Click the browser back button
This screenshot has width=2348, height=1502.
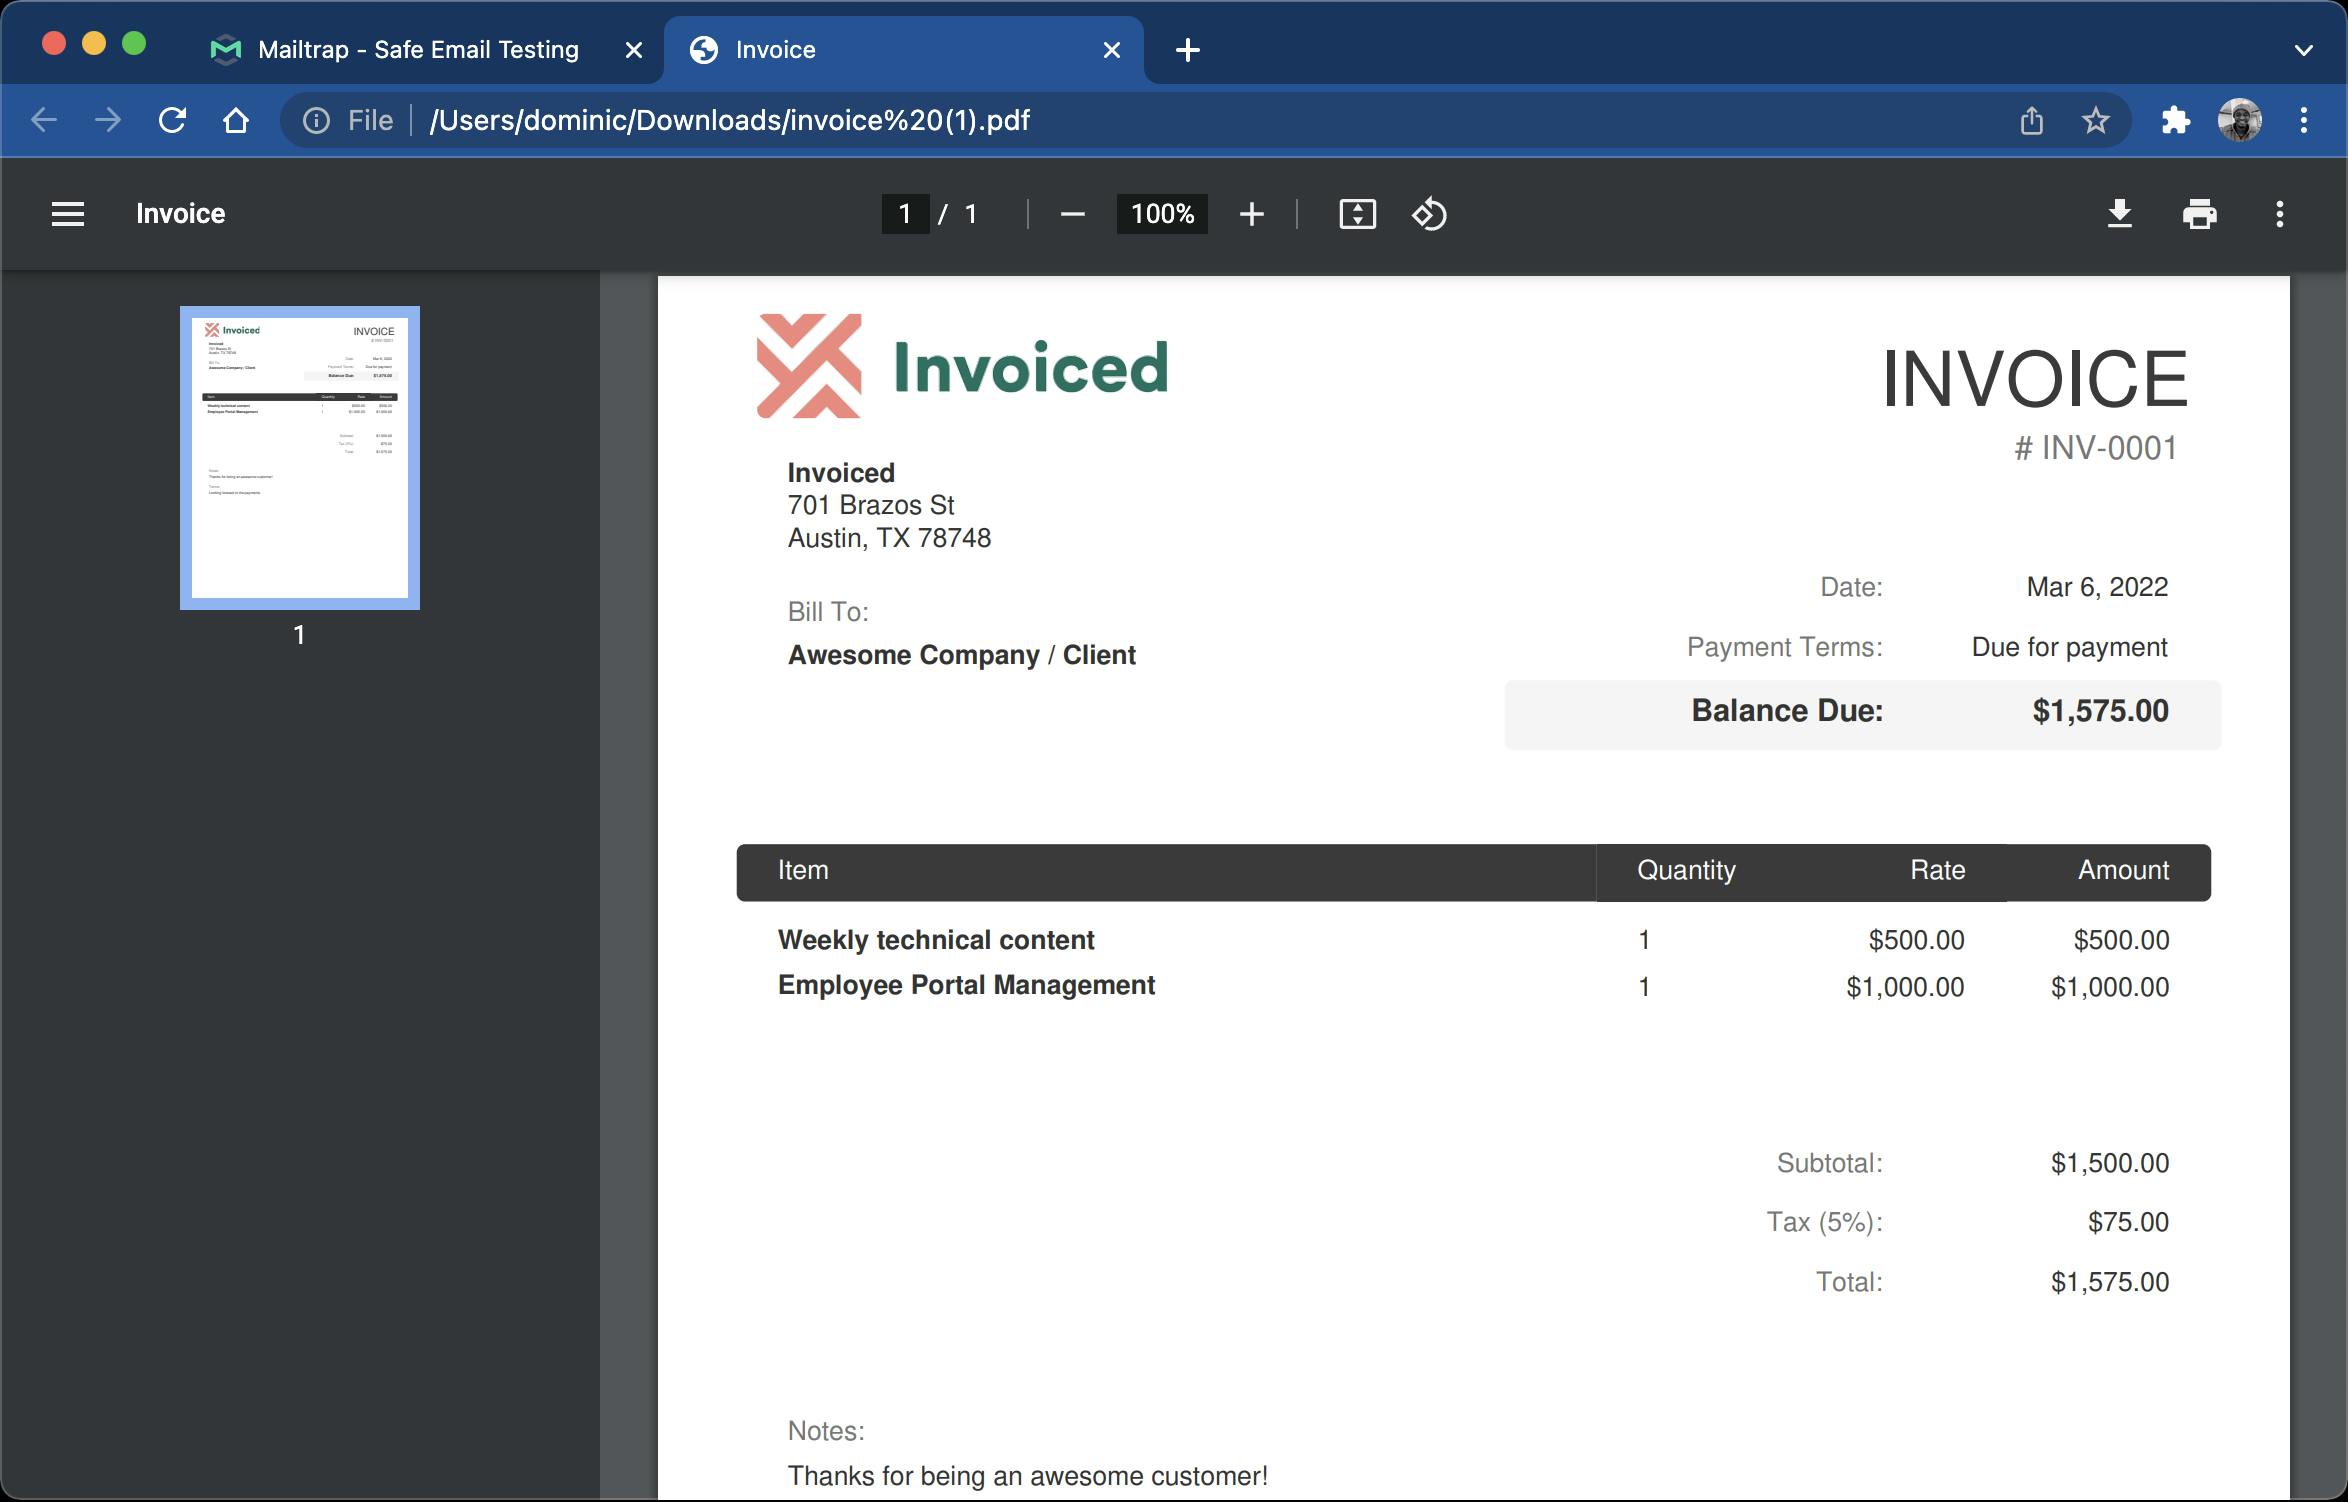coord(43,120)
